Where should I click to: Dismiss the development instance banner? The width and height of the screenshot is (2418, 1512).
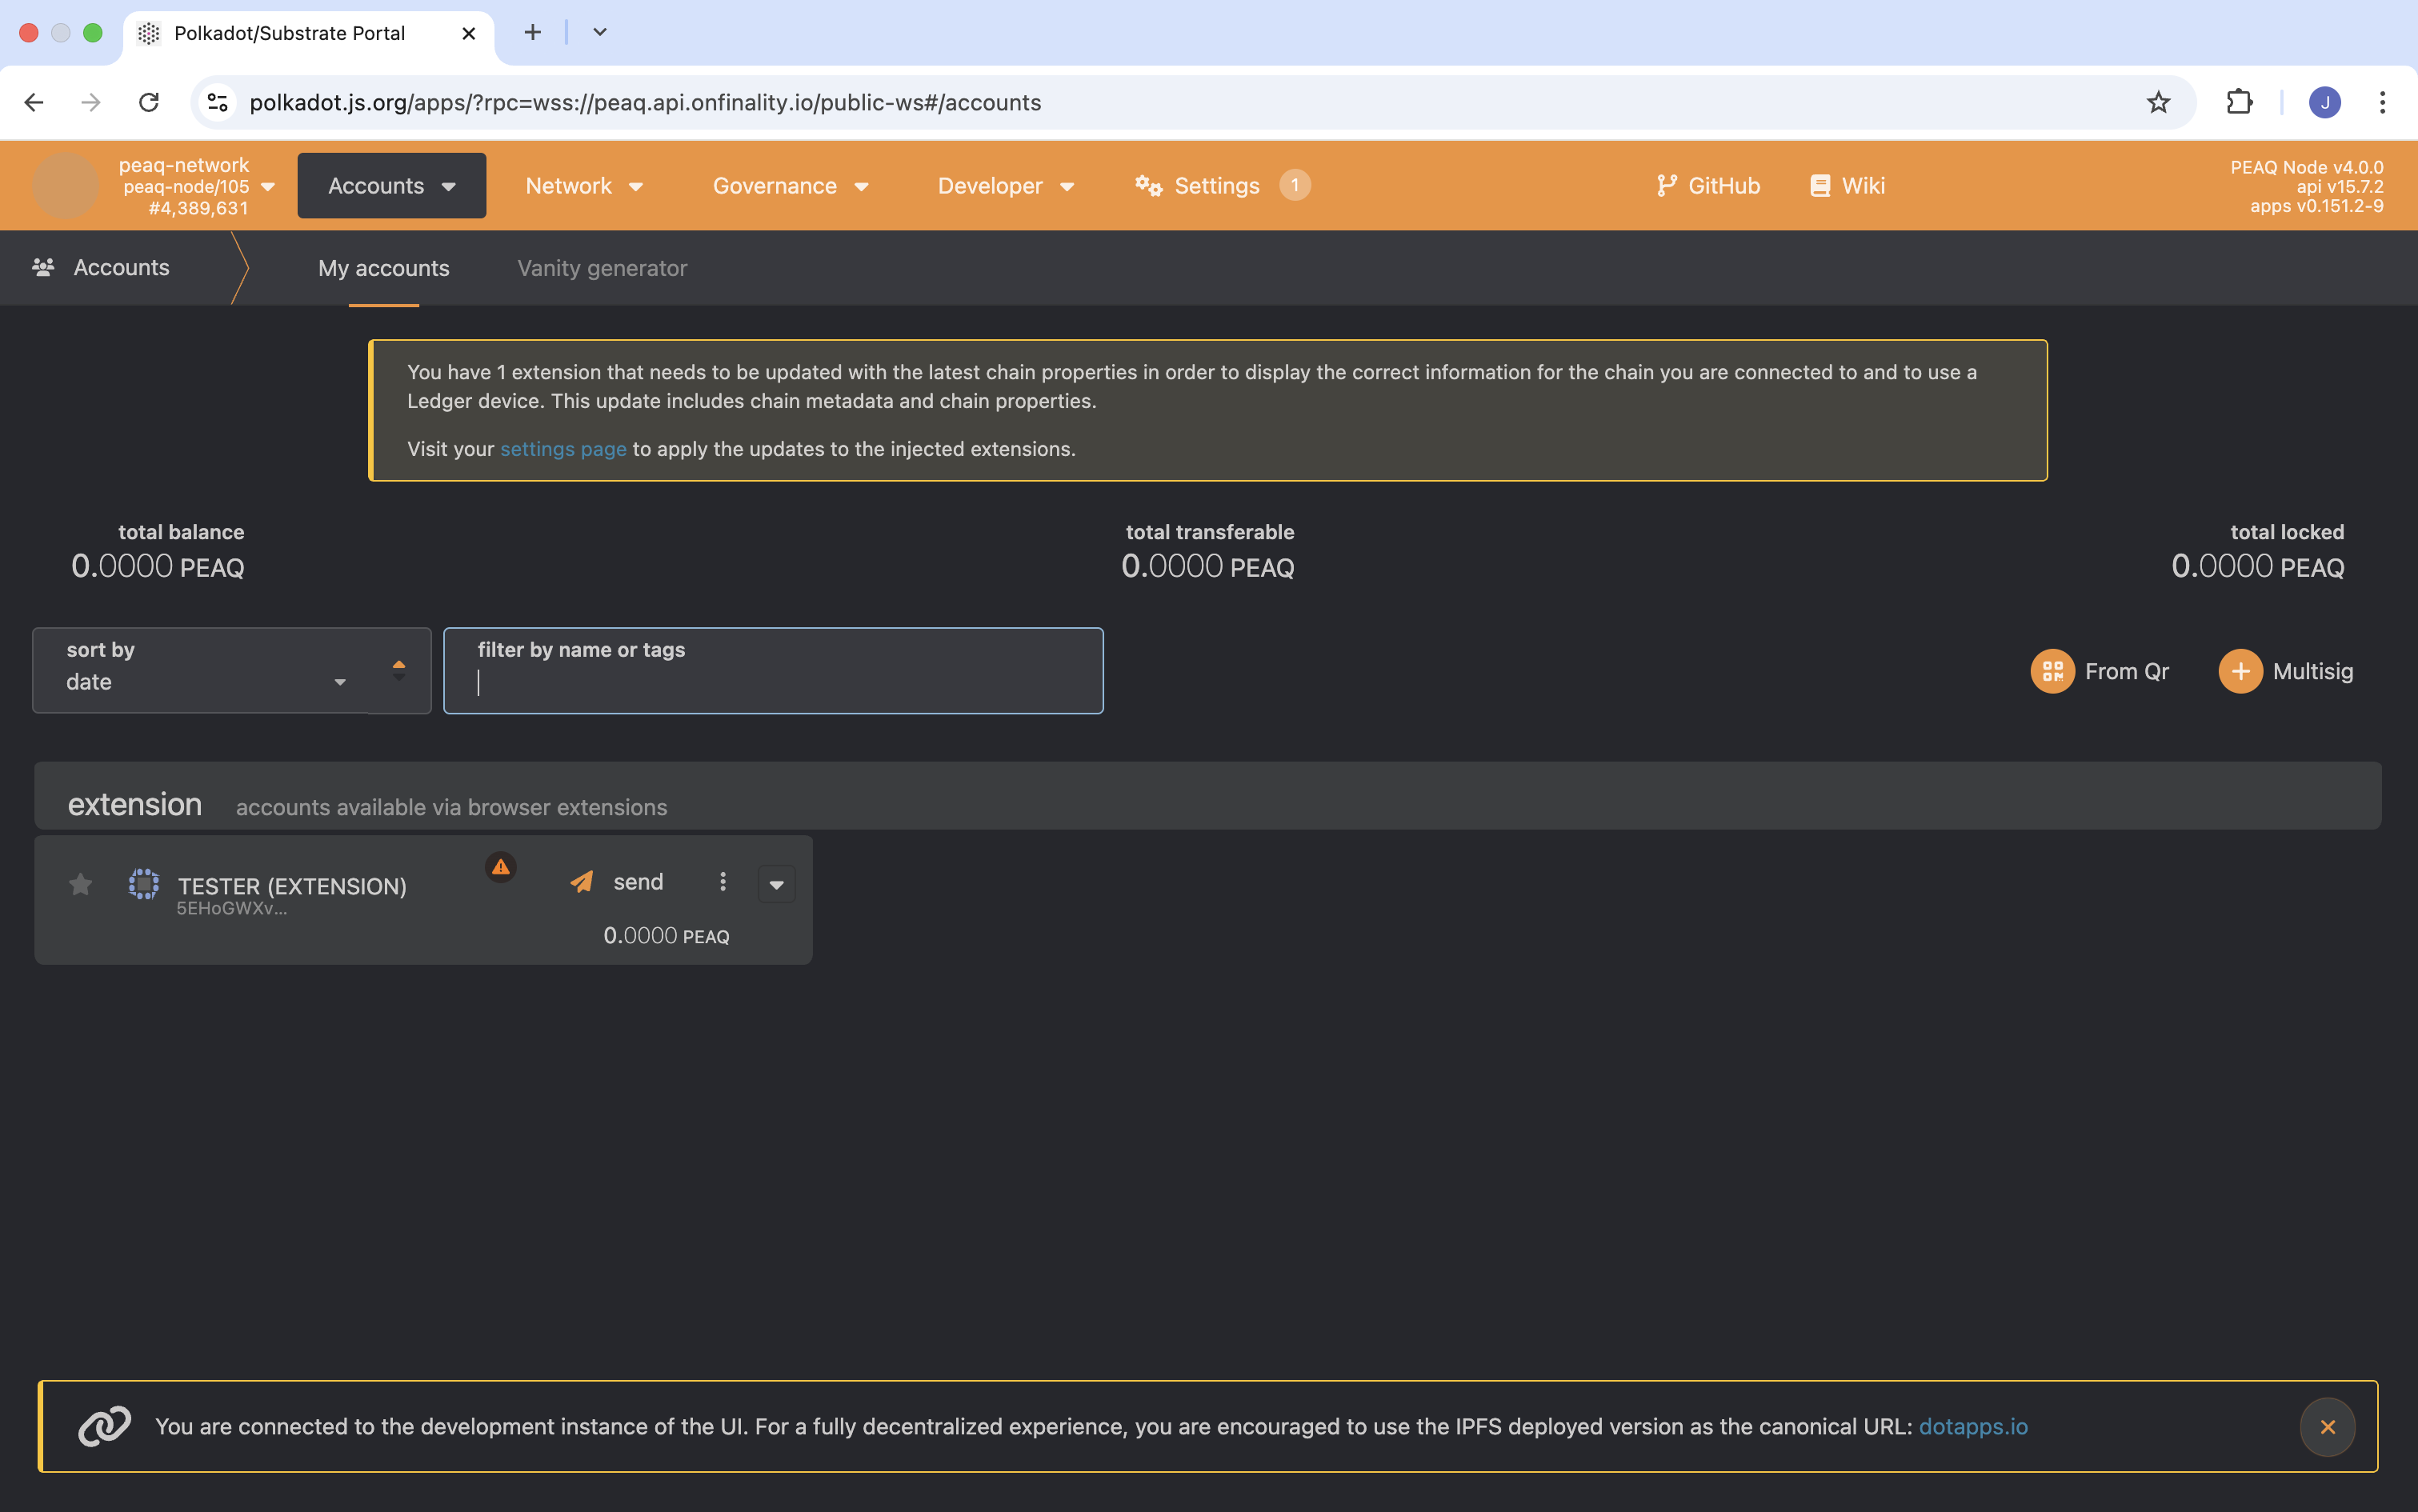(2327, 1427)
